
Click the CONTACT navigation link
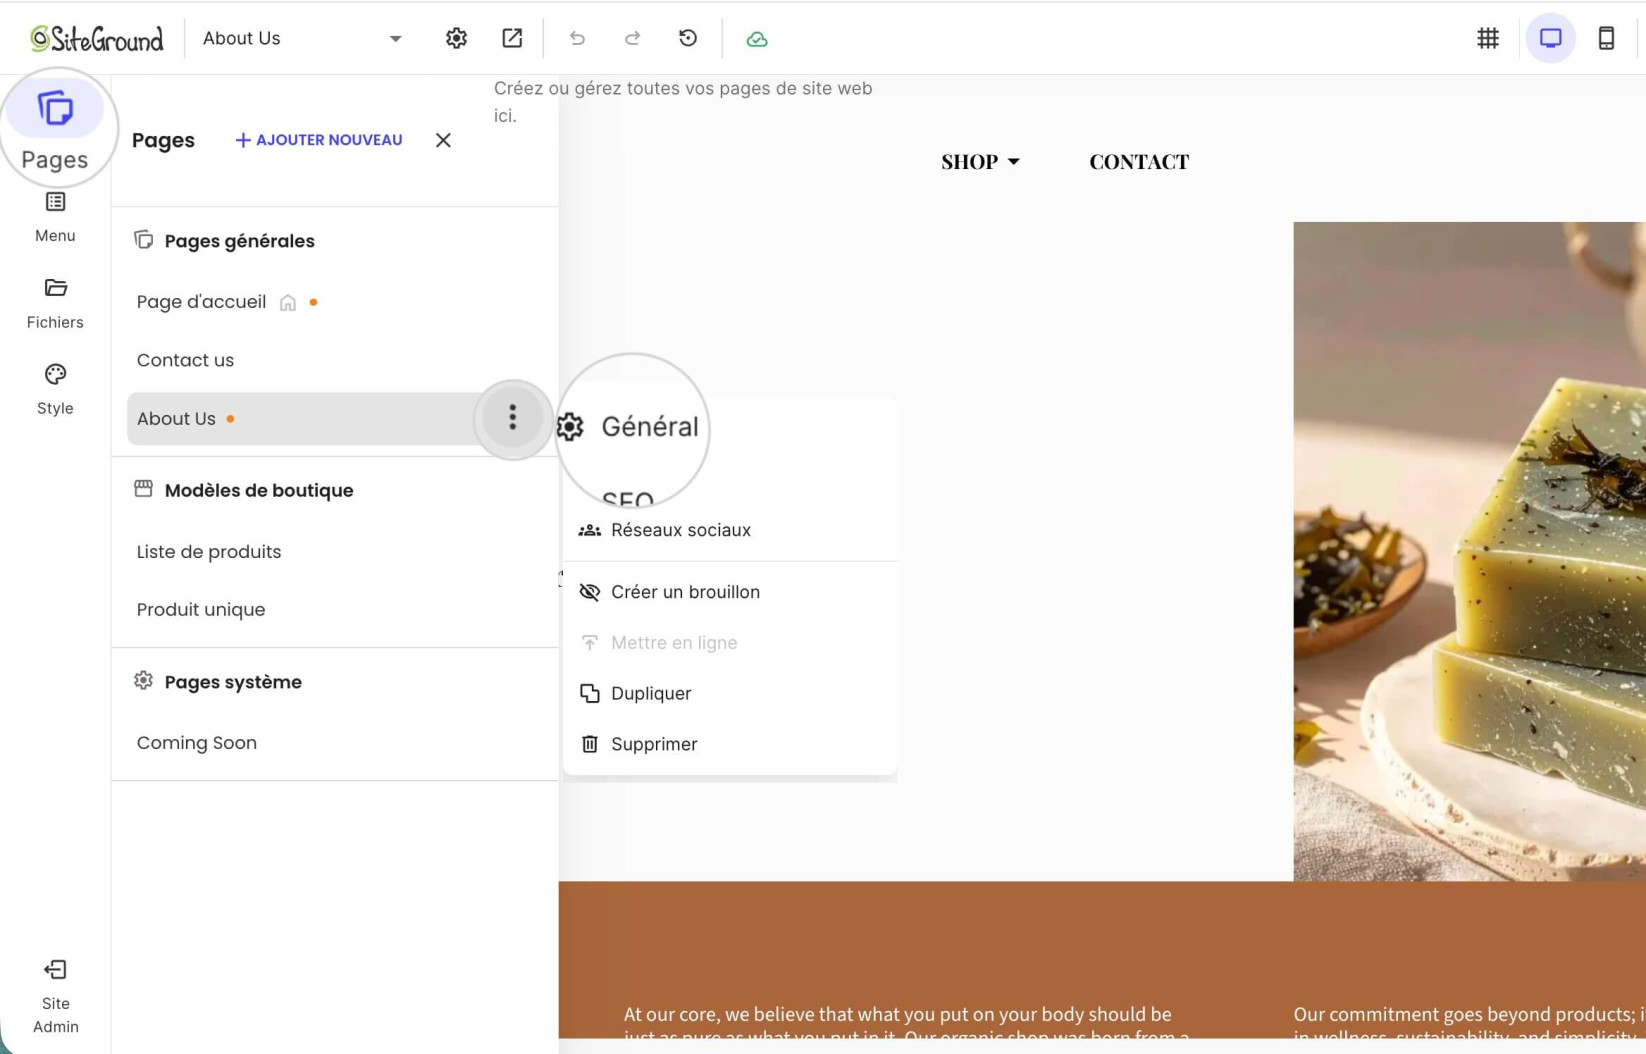(1139, 162)
